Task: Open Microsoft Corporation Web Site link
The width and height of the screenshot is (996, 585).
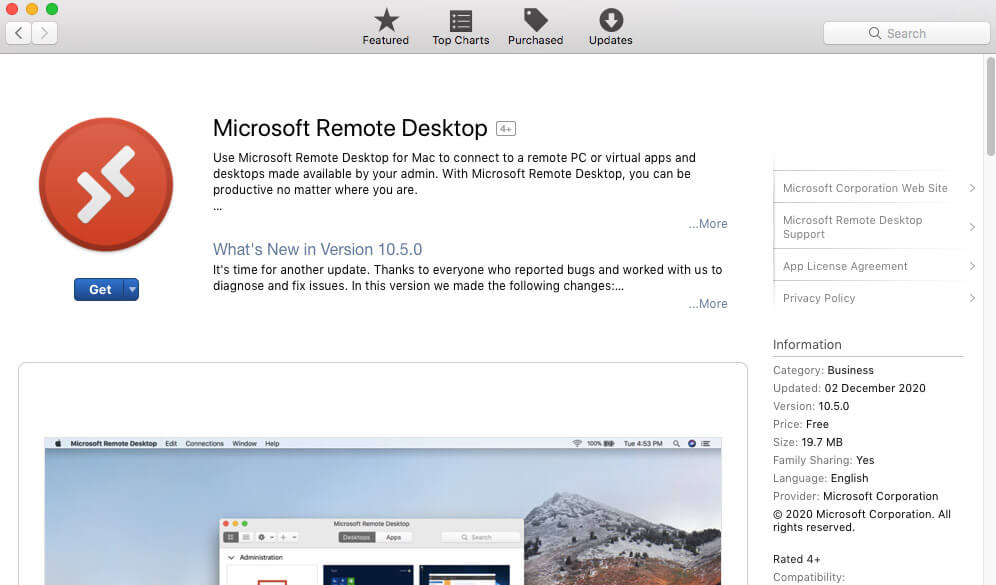Action: click(x=865, y=188)
